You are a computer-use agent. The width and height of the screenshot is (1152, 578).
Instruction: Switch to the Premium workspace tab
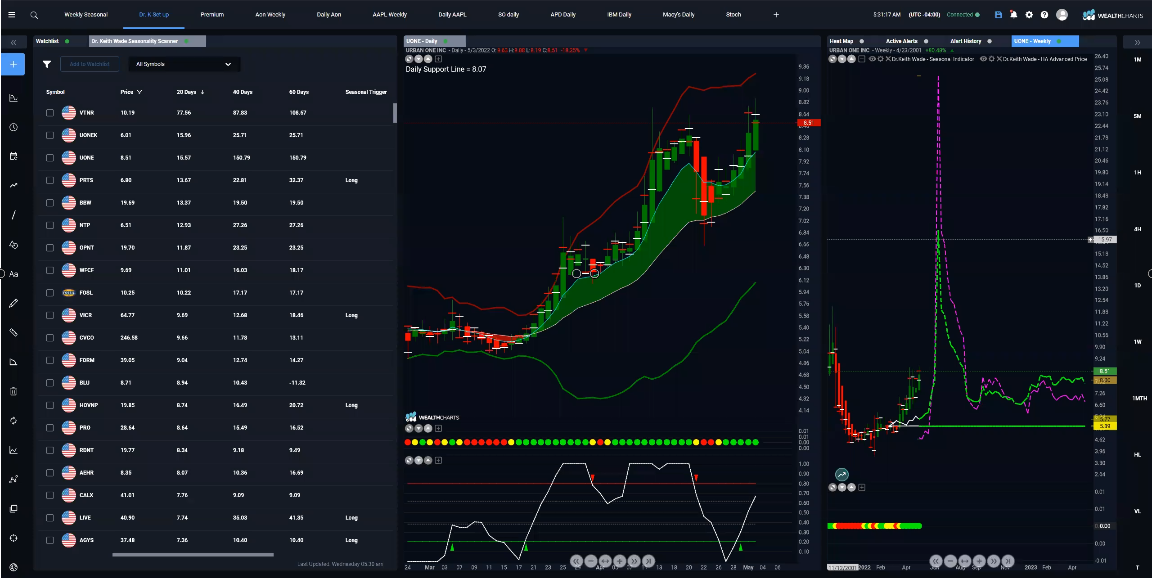pyautogui.click(x=212, y=15)
